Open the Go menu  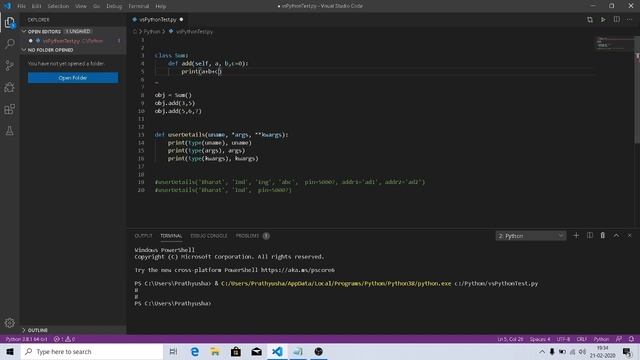[x=96, y=6]
